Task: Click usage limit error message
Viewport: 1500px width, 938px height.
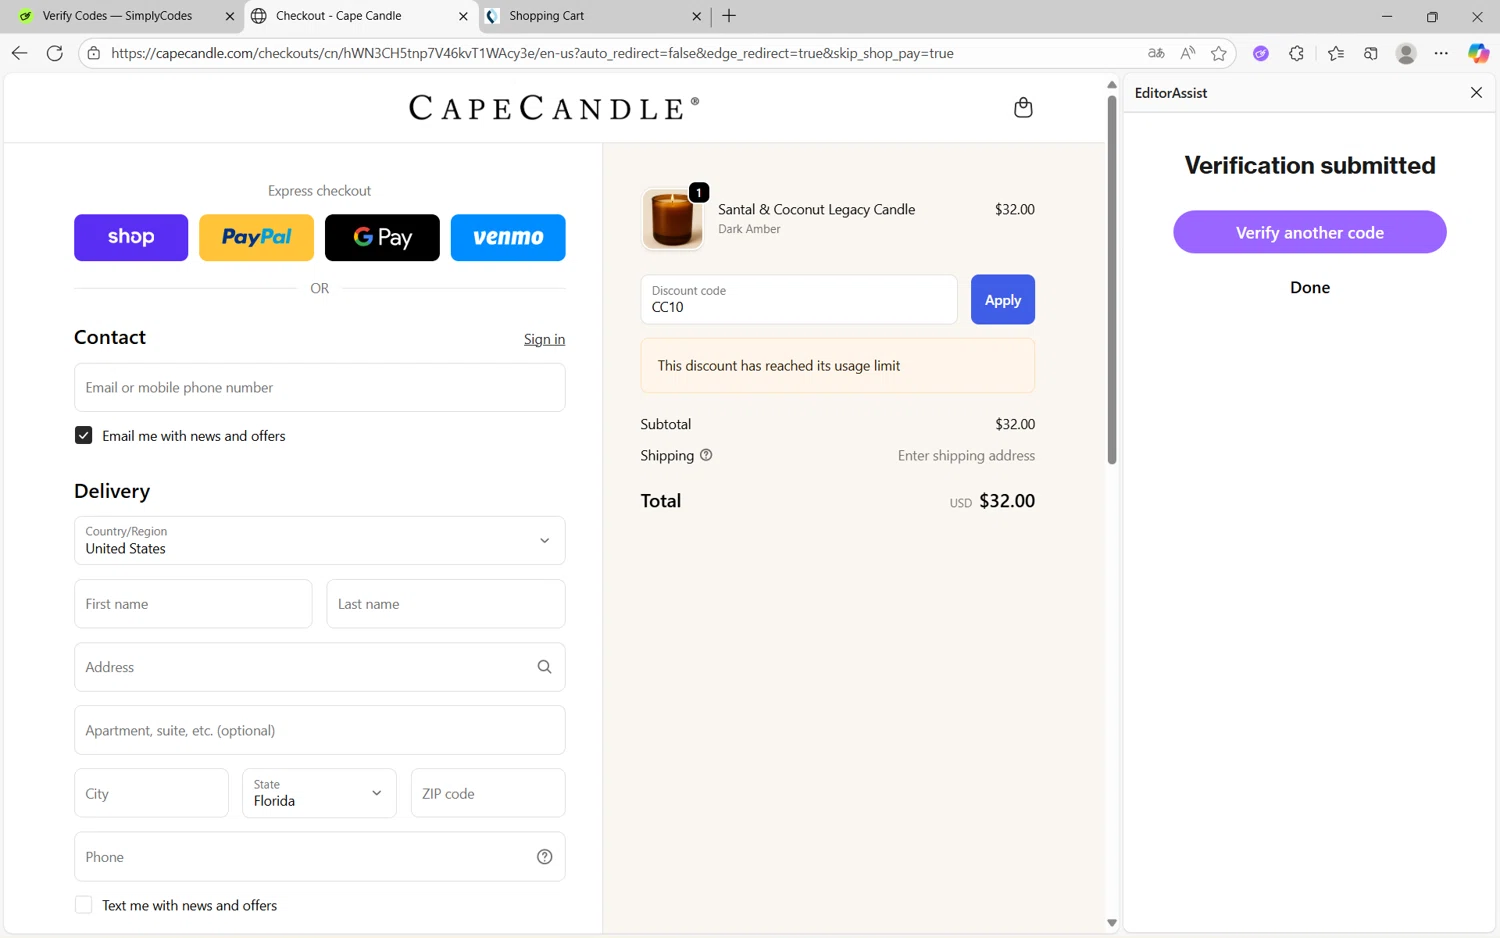Action: coord(838,366)
